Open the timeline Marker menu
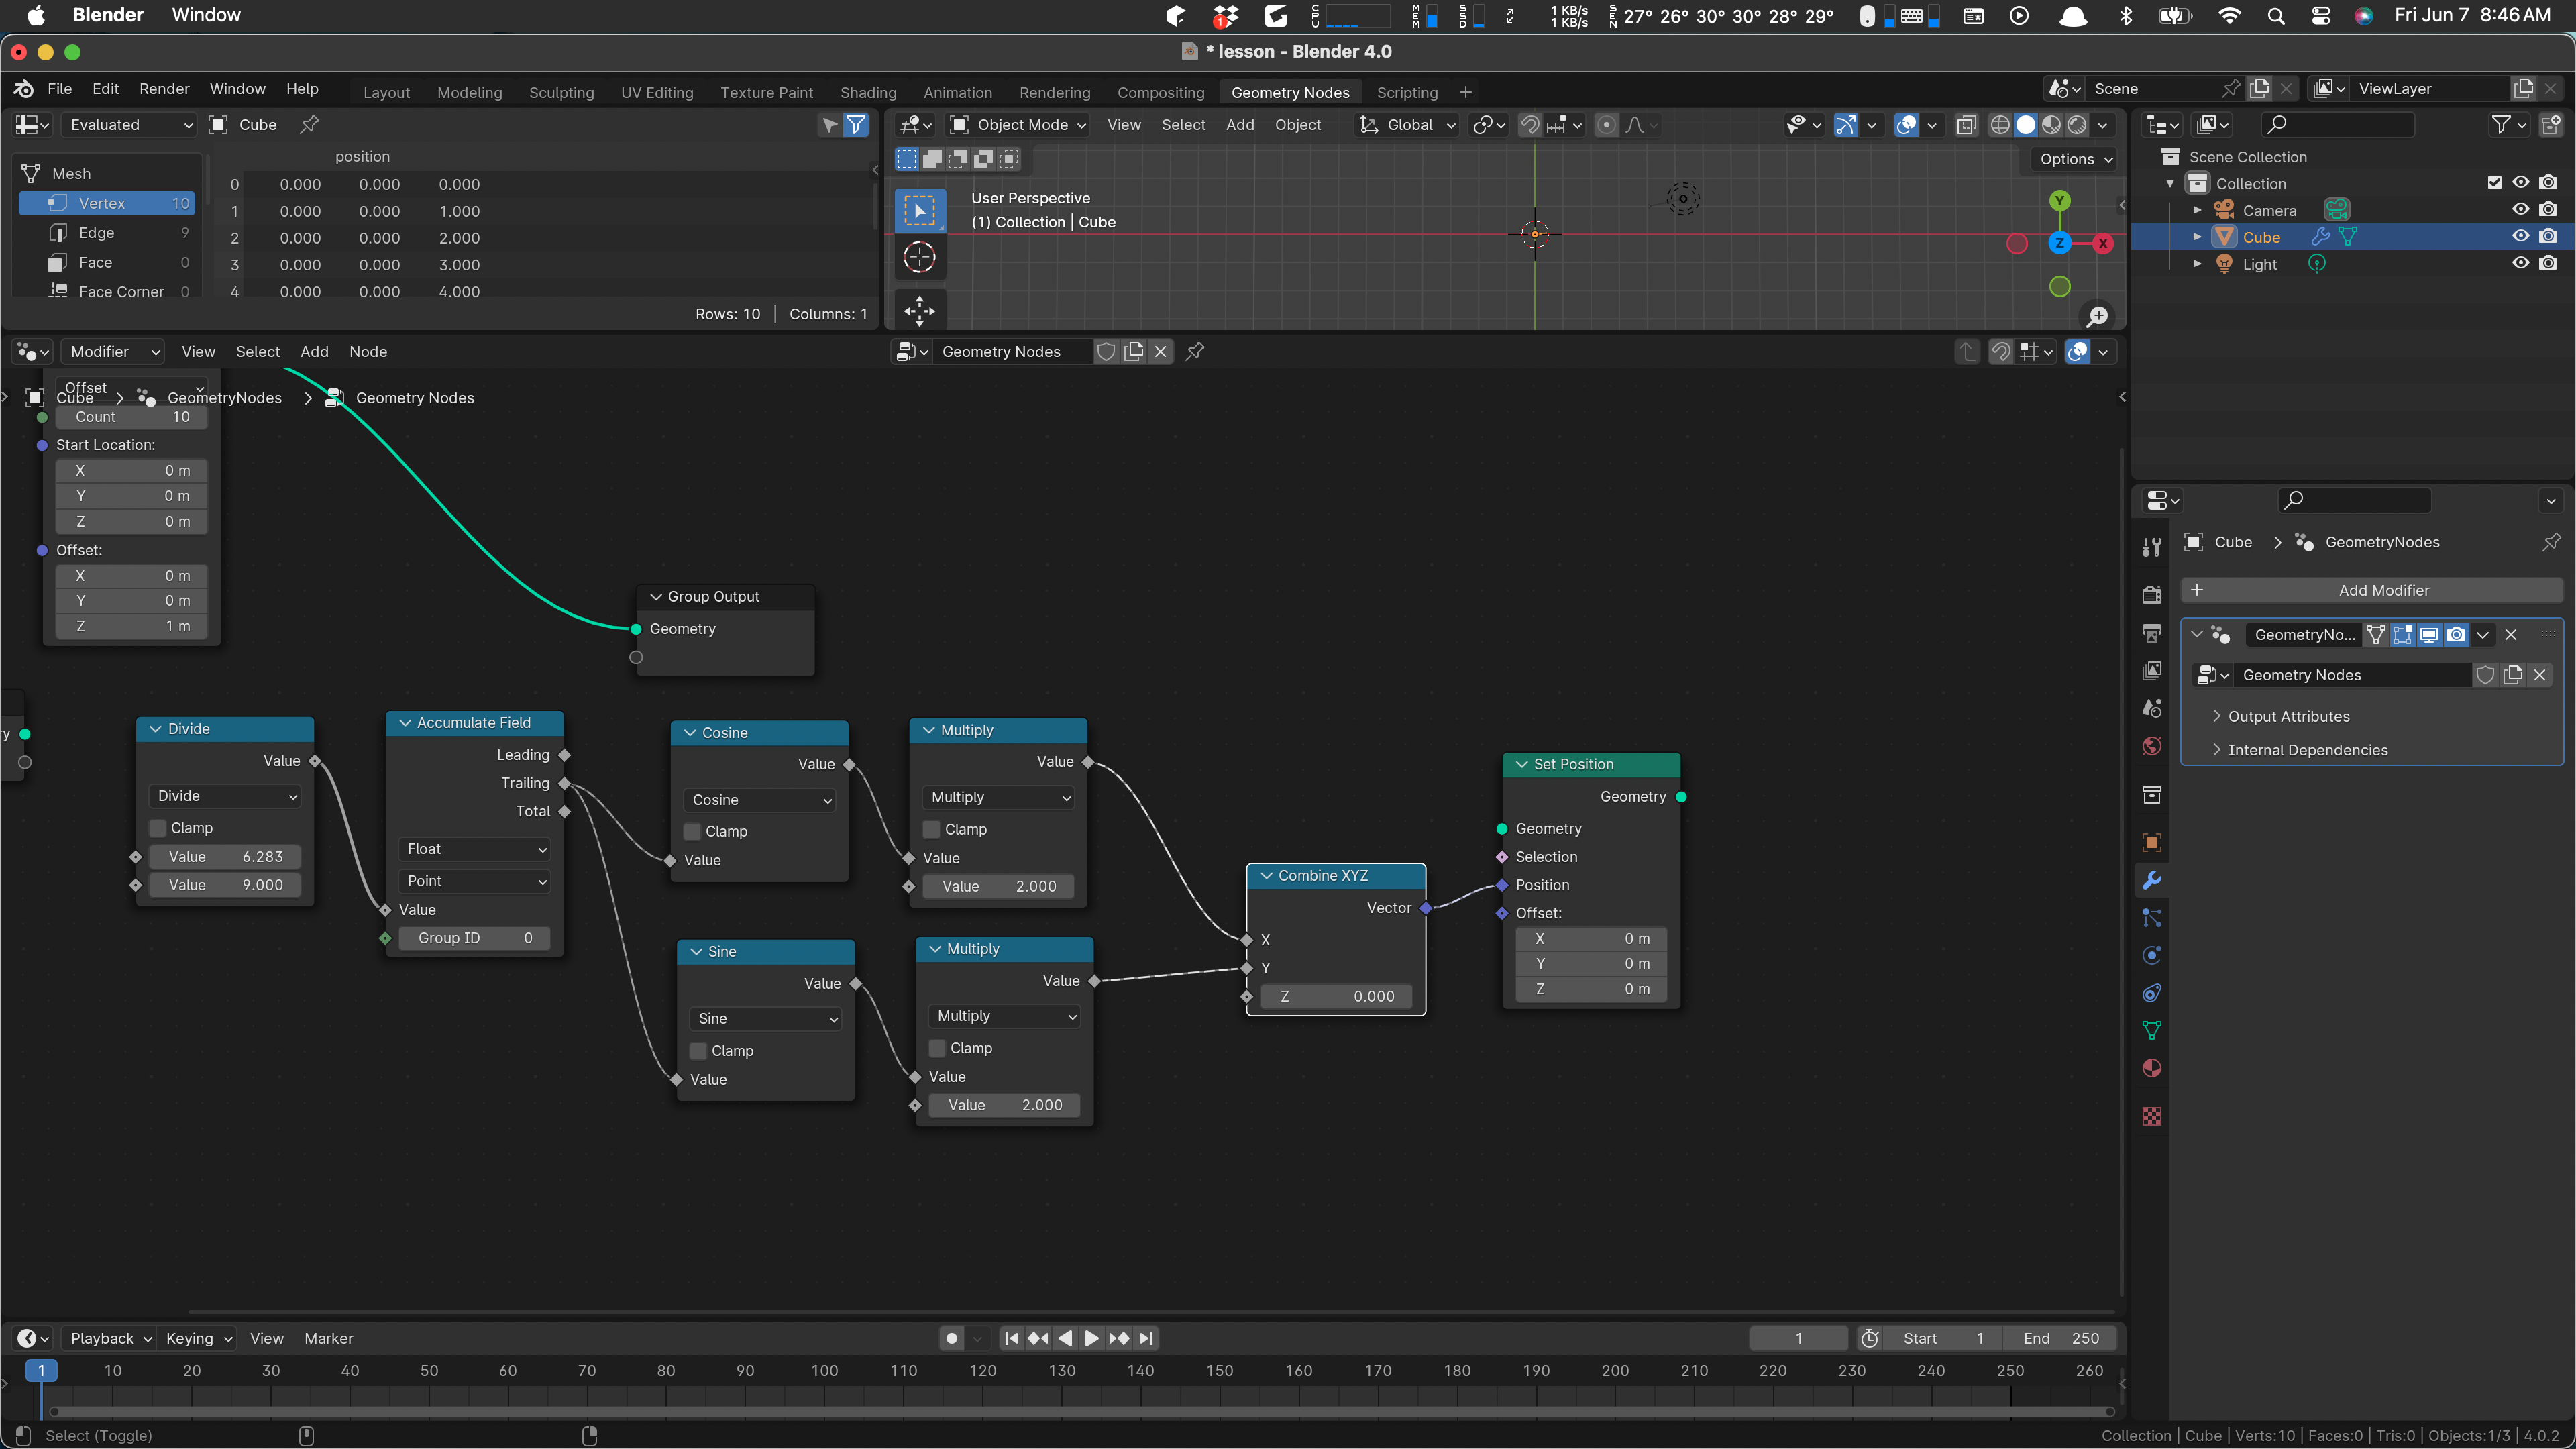Viewport: 2576px width, 1449px height. (x=328, y=1338)
